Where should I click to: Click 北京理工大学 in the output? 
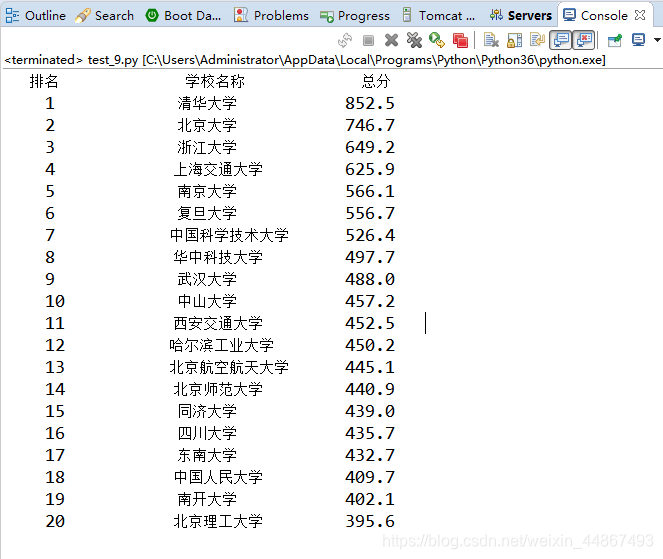(x=218, y=521)
